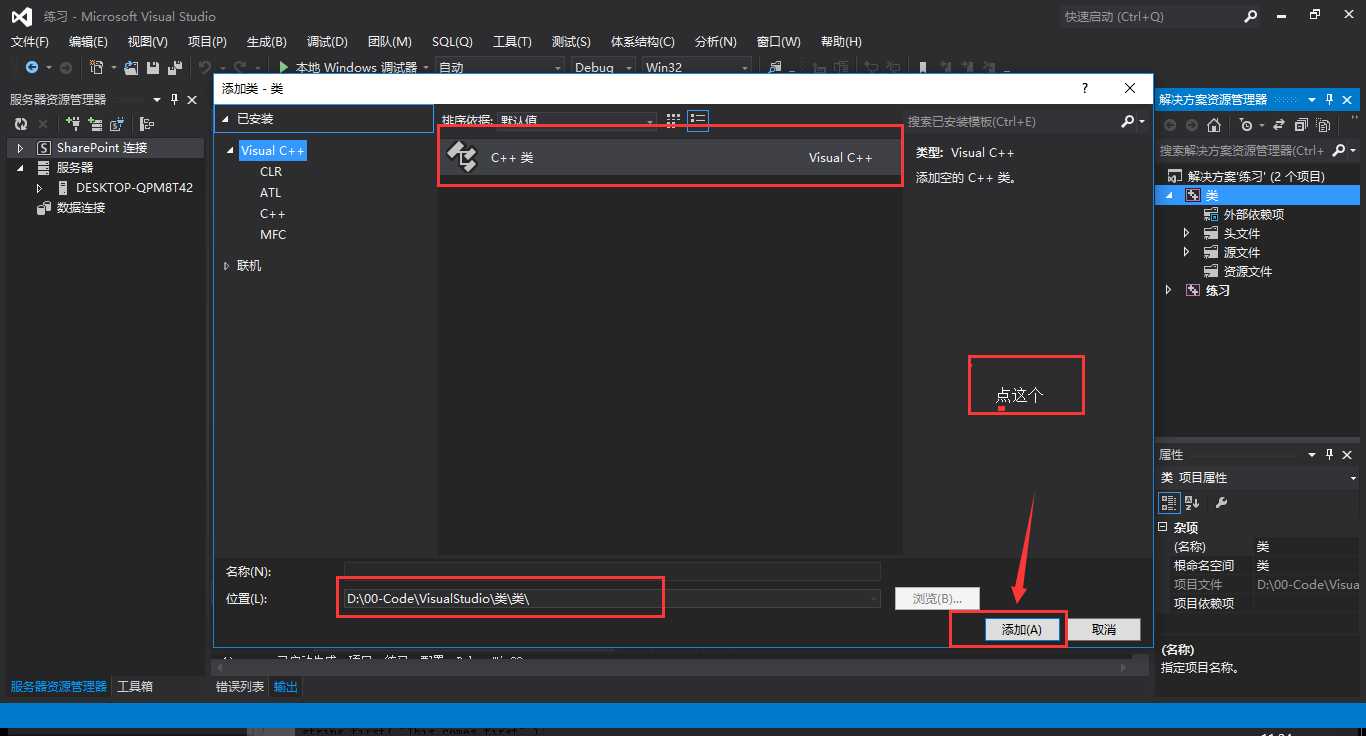Screen dimensions: 1366x736
Task: Close the 服务器资源管理器 panel
Action: click(x=192, y=99)
